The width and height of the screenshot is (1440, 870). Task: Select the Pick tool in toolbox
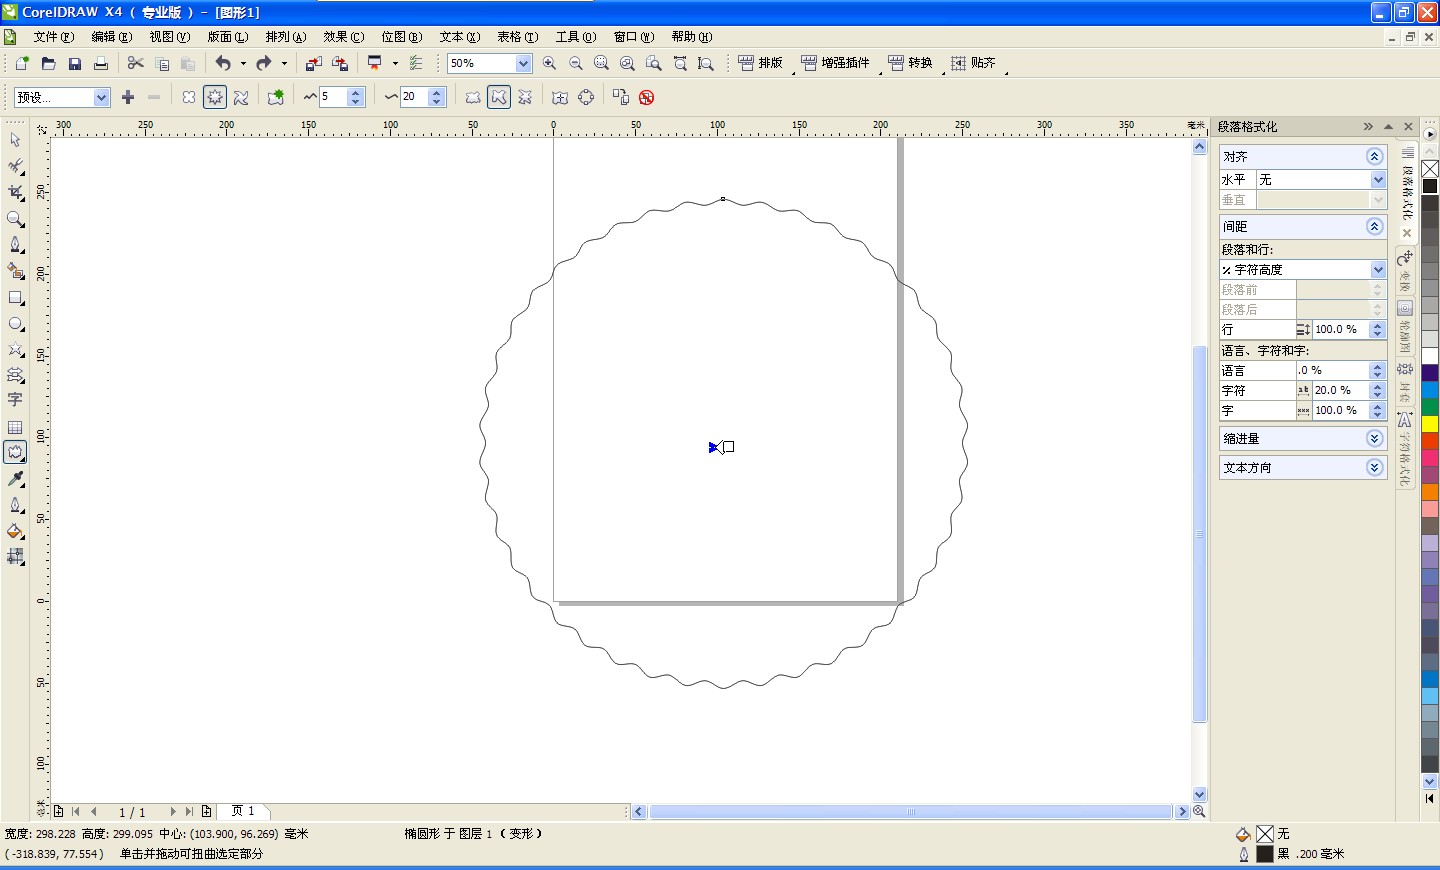point(15,140)
